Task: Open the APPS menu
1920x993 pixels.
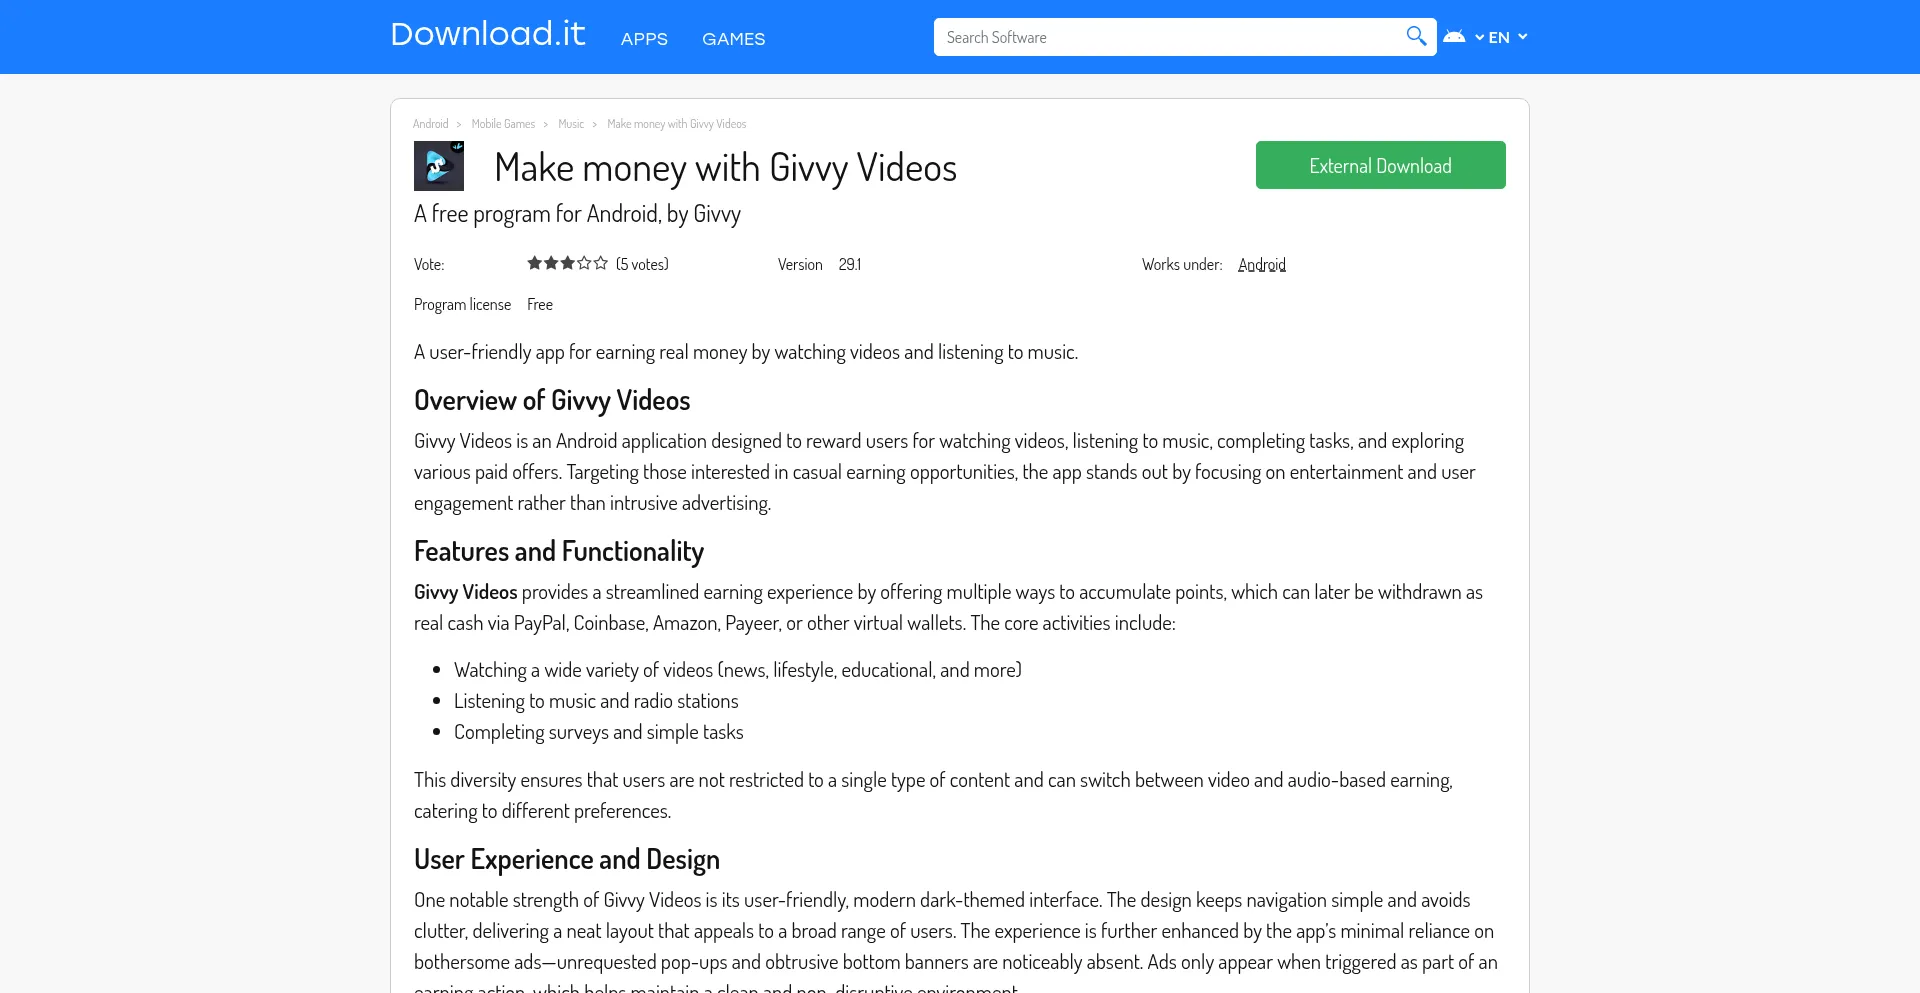Action: [x=644, y=39]
